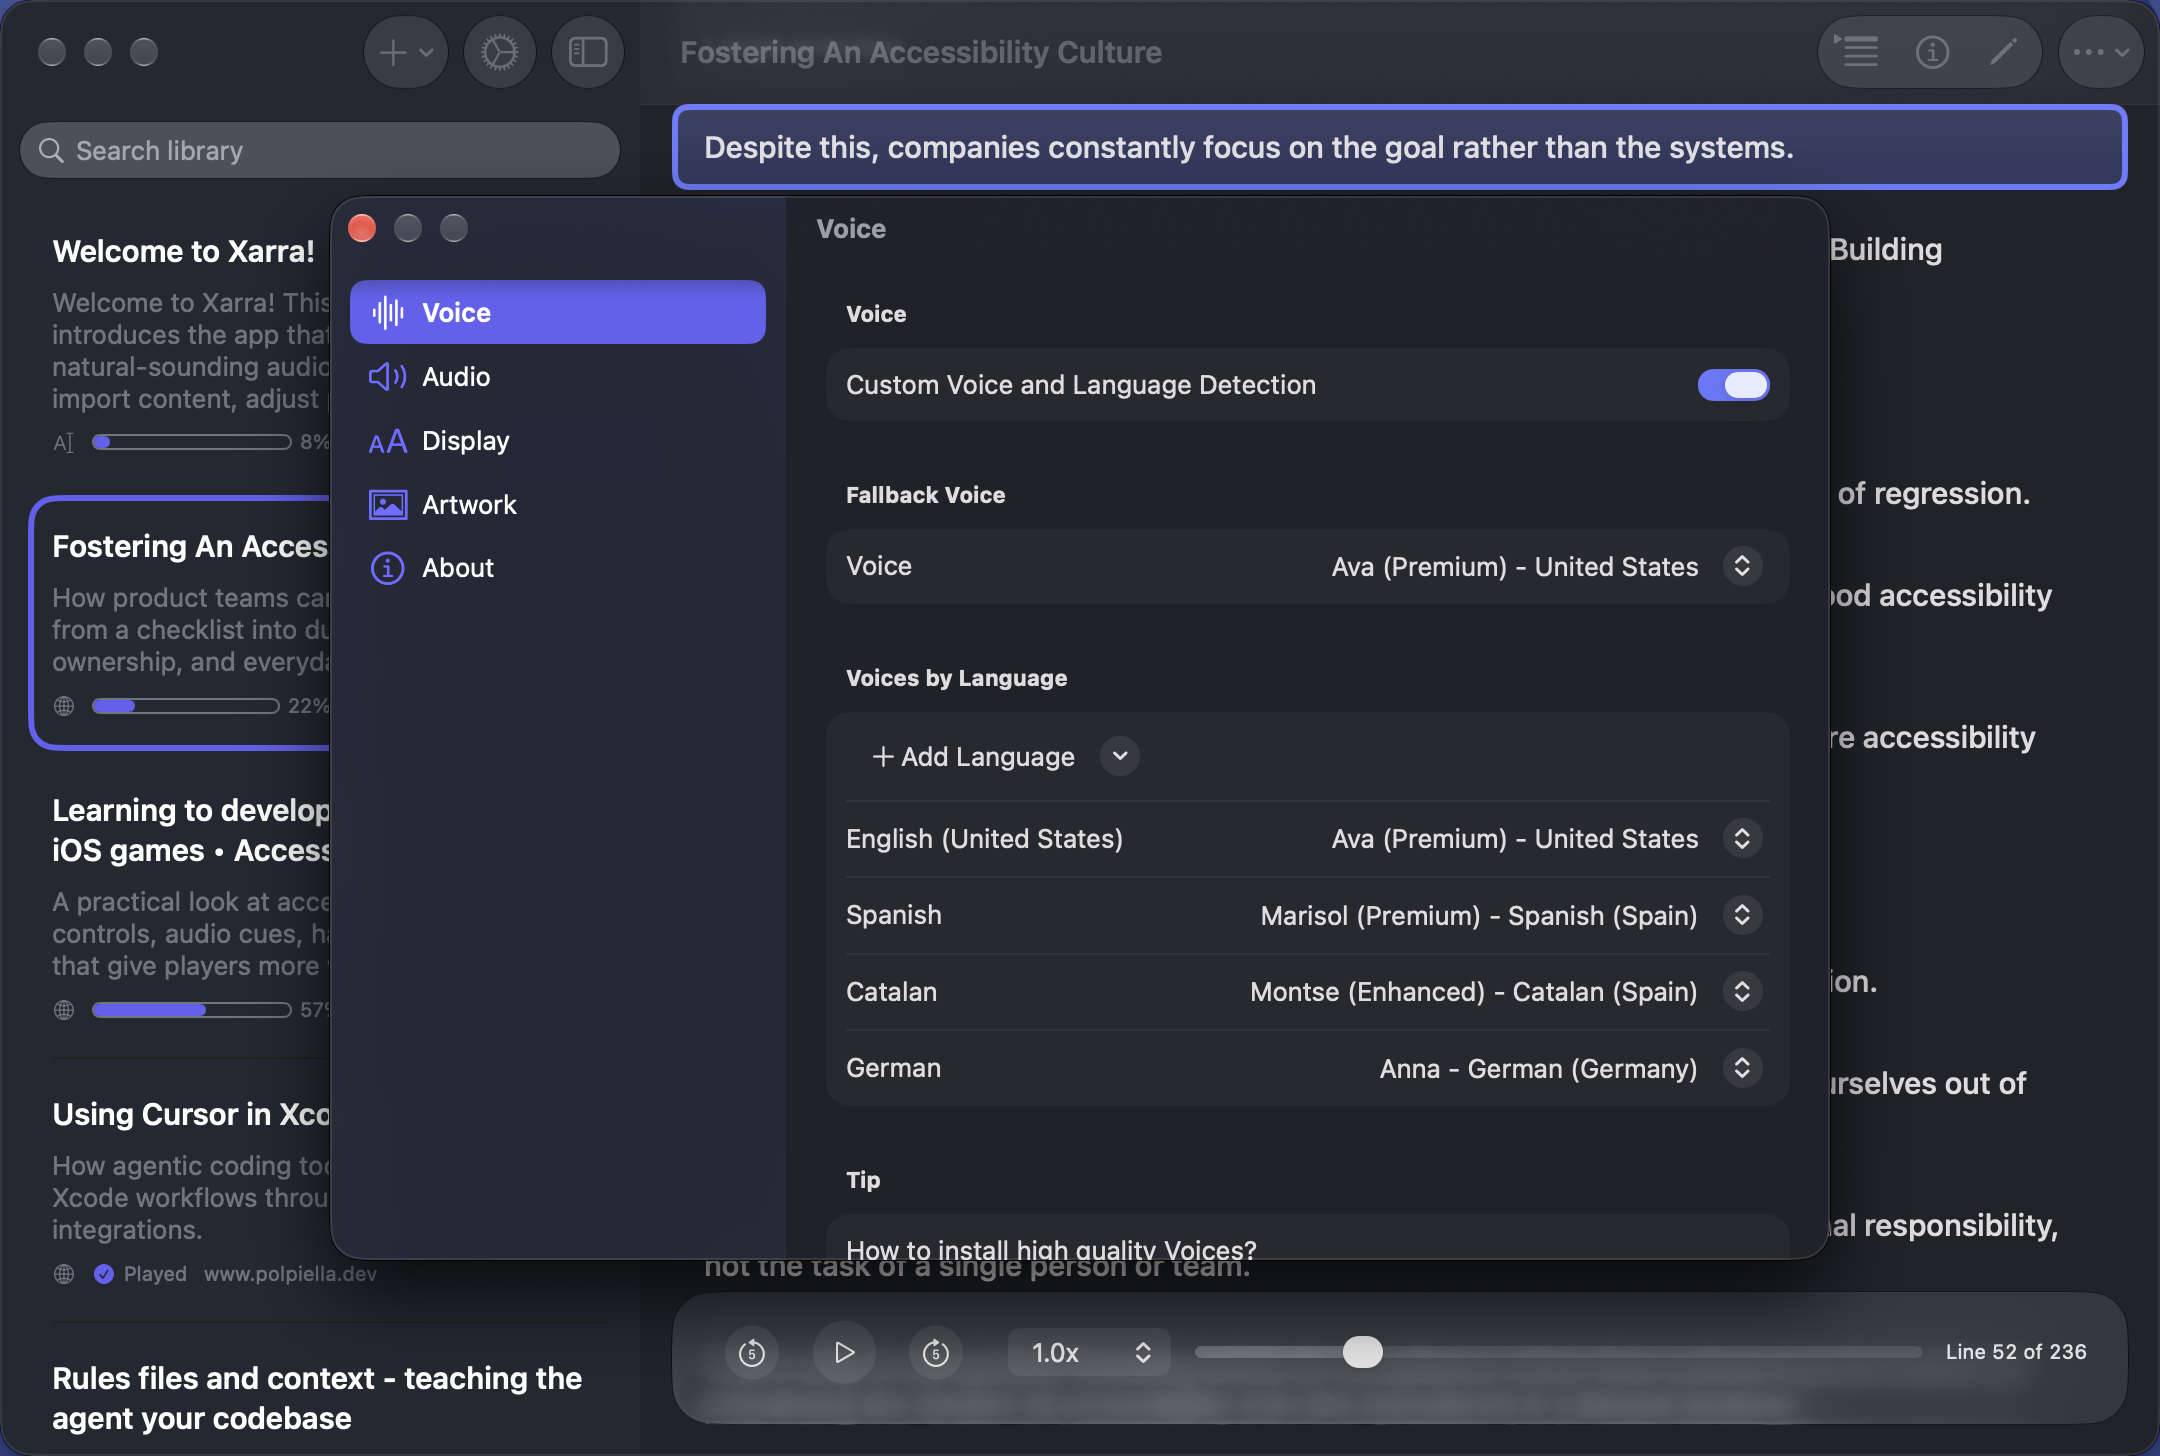2160x1456 pixels.
Task: Click the Search library field
Action: click(320, 151)
